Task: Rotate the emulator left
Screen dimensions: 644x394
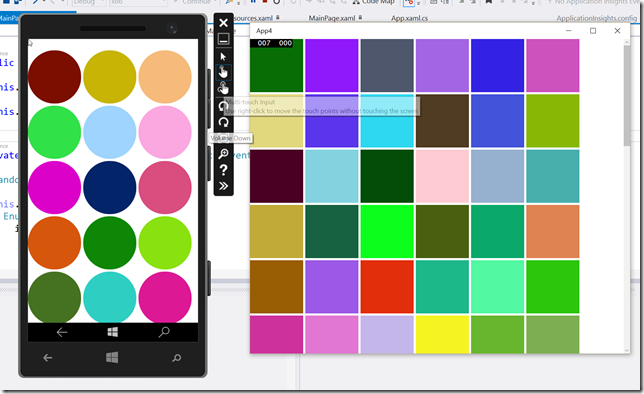Action: tap(223, 106)
